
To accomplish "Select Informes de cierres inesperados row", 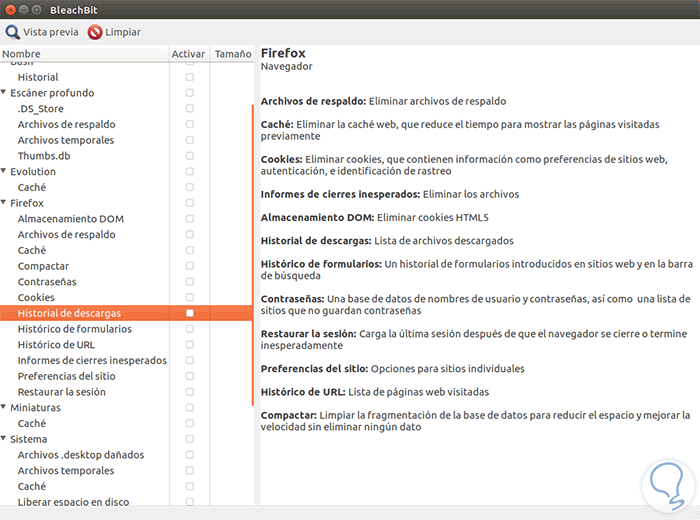I will (x=126, y=360).
